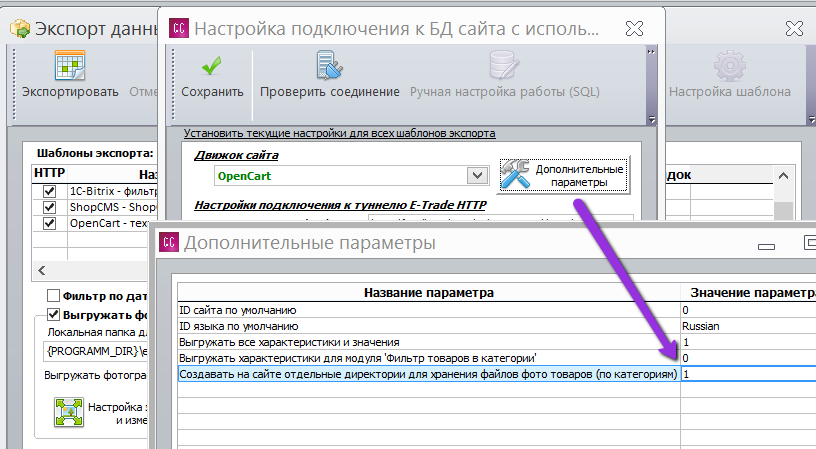Screen dimensions: 816x449
Task: Toggle HTTP checkbox for 1C-Bitrix template
Action: point(49,191)
